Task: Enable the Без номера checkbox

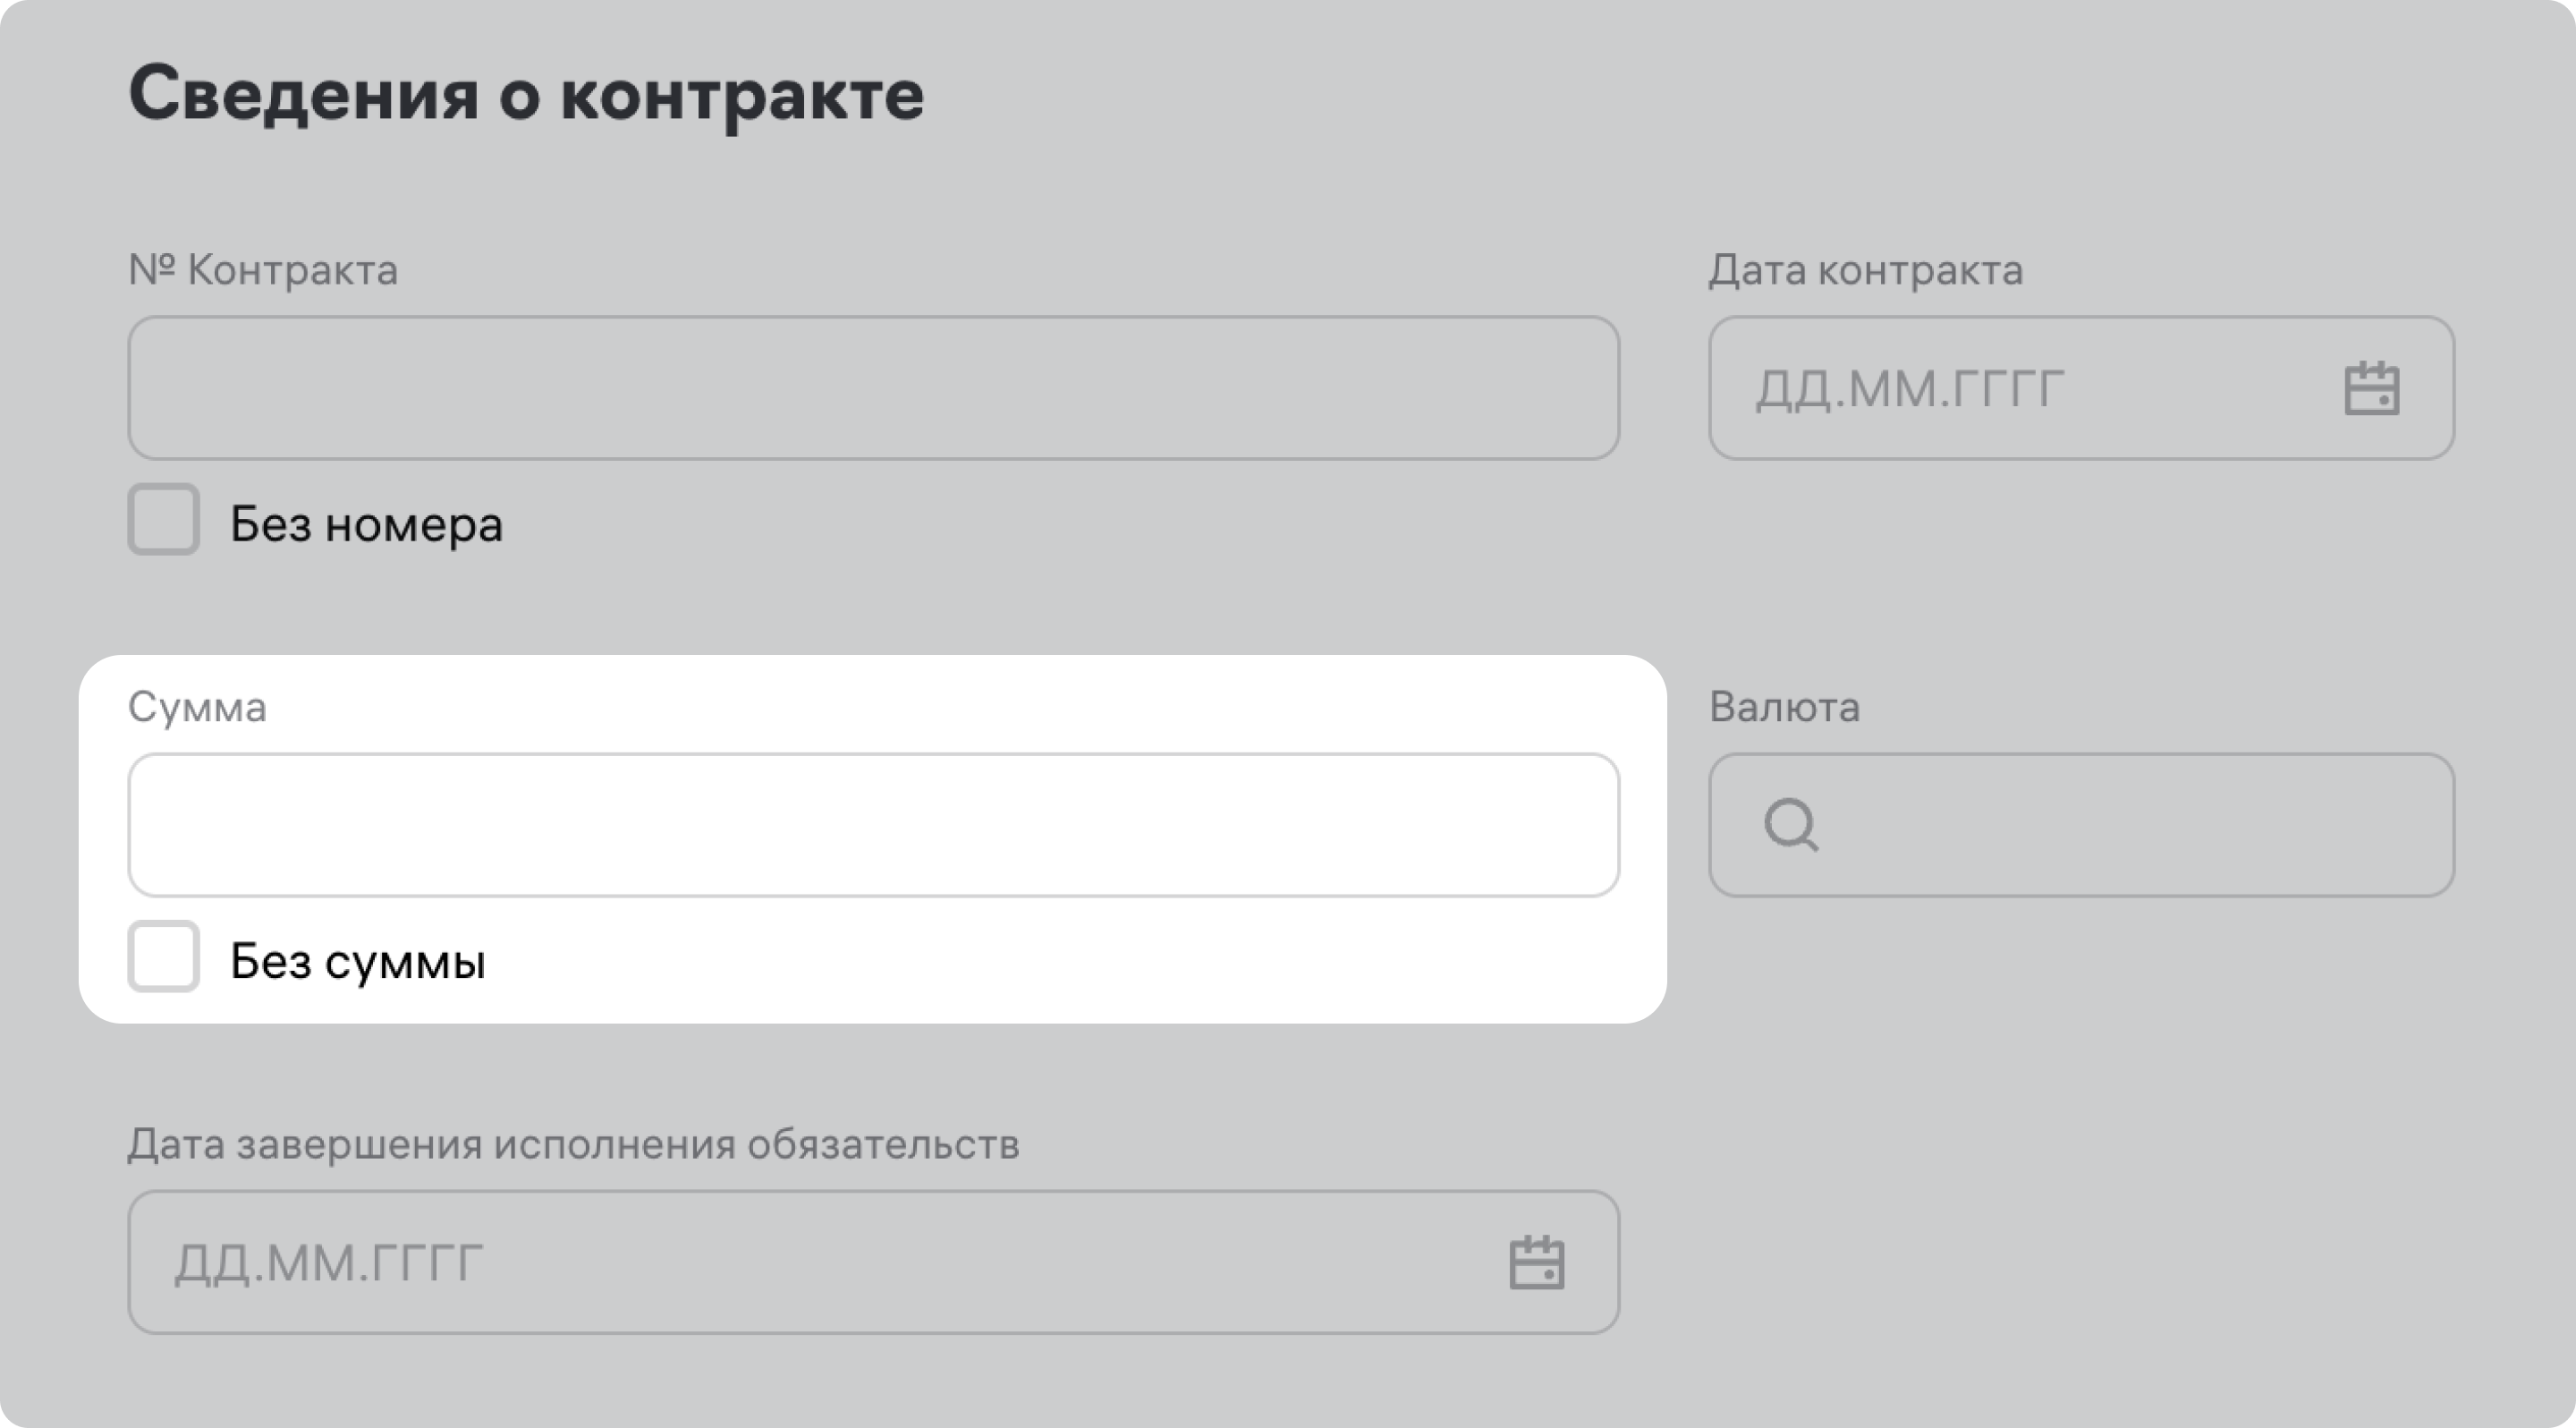Action: [x=164, y=520]
